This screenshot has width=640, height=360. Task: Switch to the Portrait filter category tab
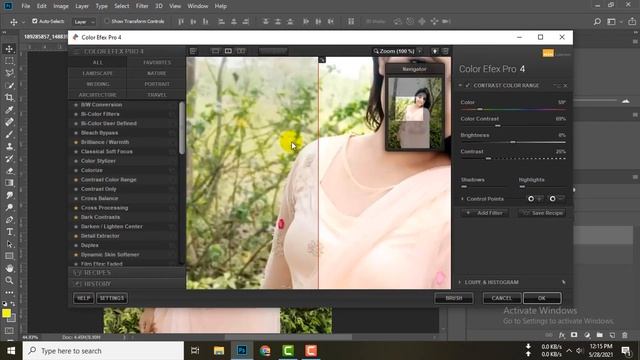pyautogui.click(x=157, y=84)
